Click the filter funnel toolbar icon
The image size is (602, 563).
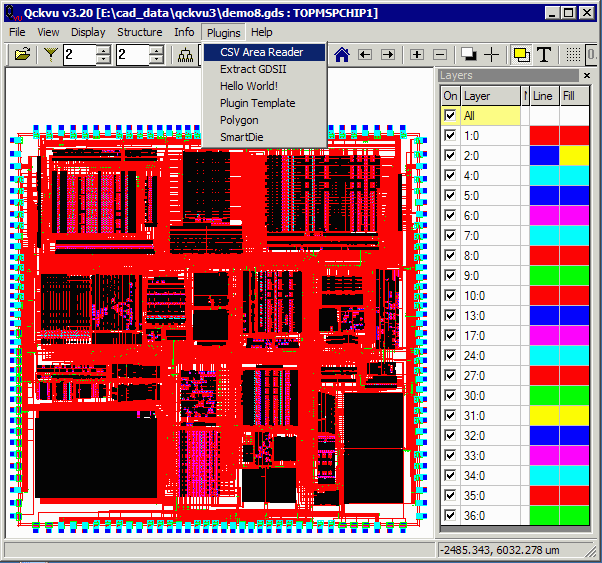pos(50,55)
